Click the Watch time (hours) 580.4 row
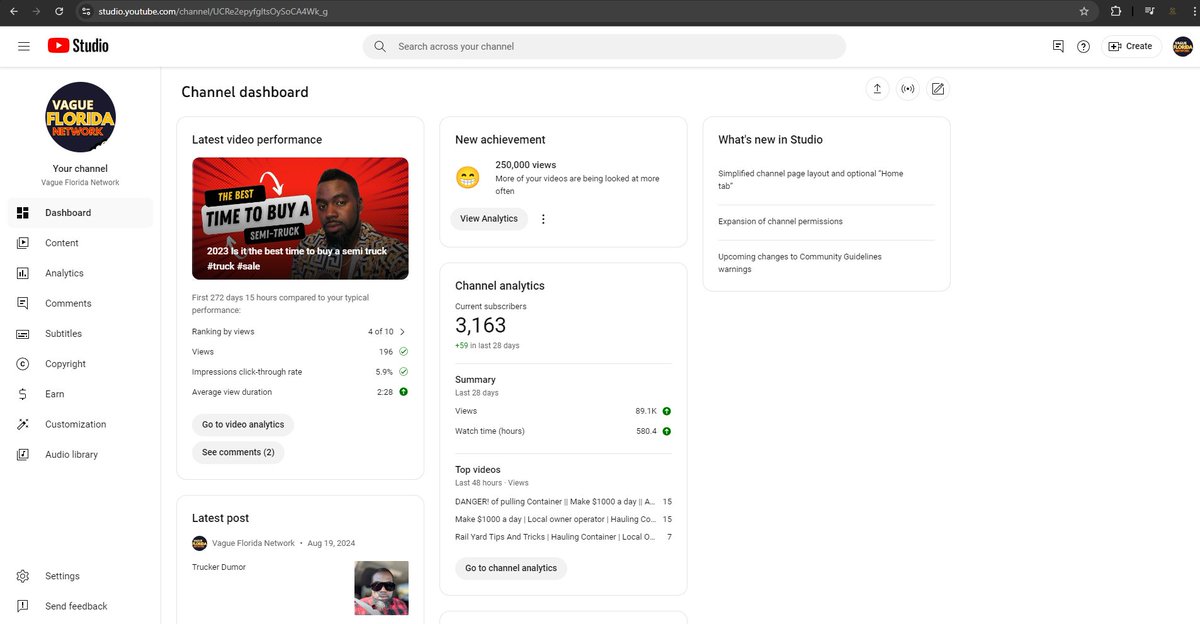Viewport: 1200px width, 624px height. (563, 431)
